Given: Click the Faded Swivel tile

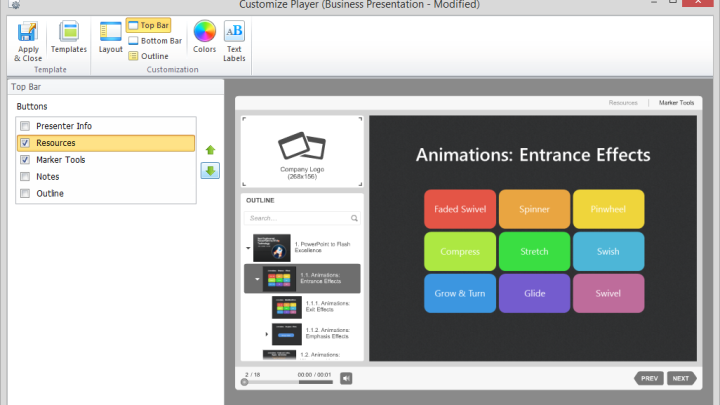Looking at the screenshot, I should pos(460,209).
